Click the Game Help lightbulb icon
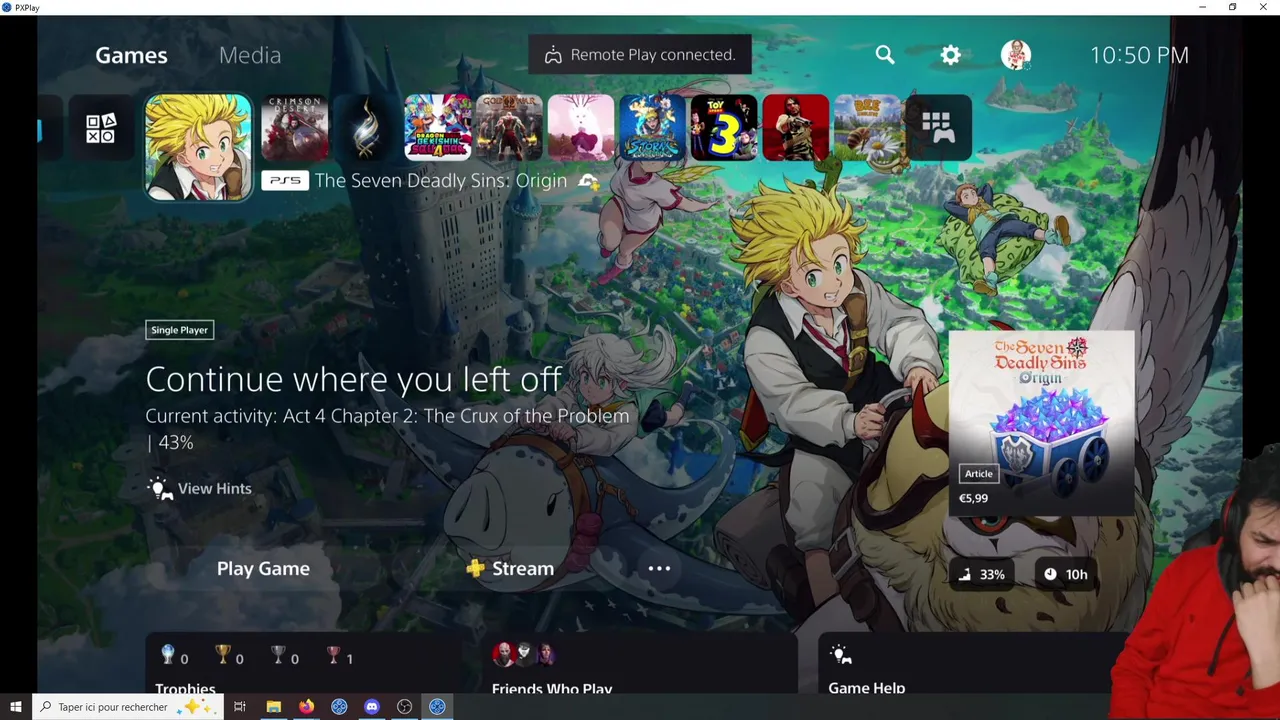The height and width of the screenshot is (720, 1280). (841, 654)
